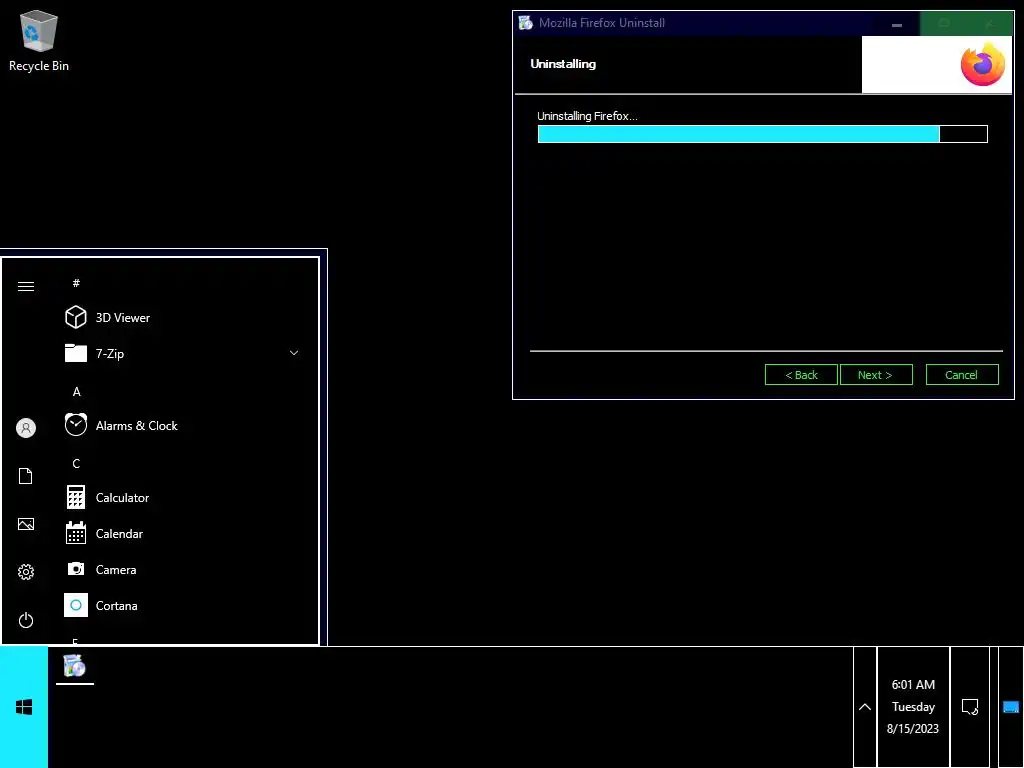Click the Mozilla Firefox Uninstall title text
1024x768 pixels.
tap(601, 23)
